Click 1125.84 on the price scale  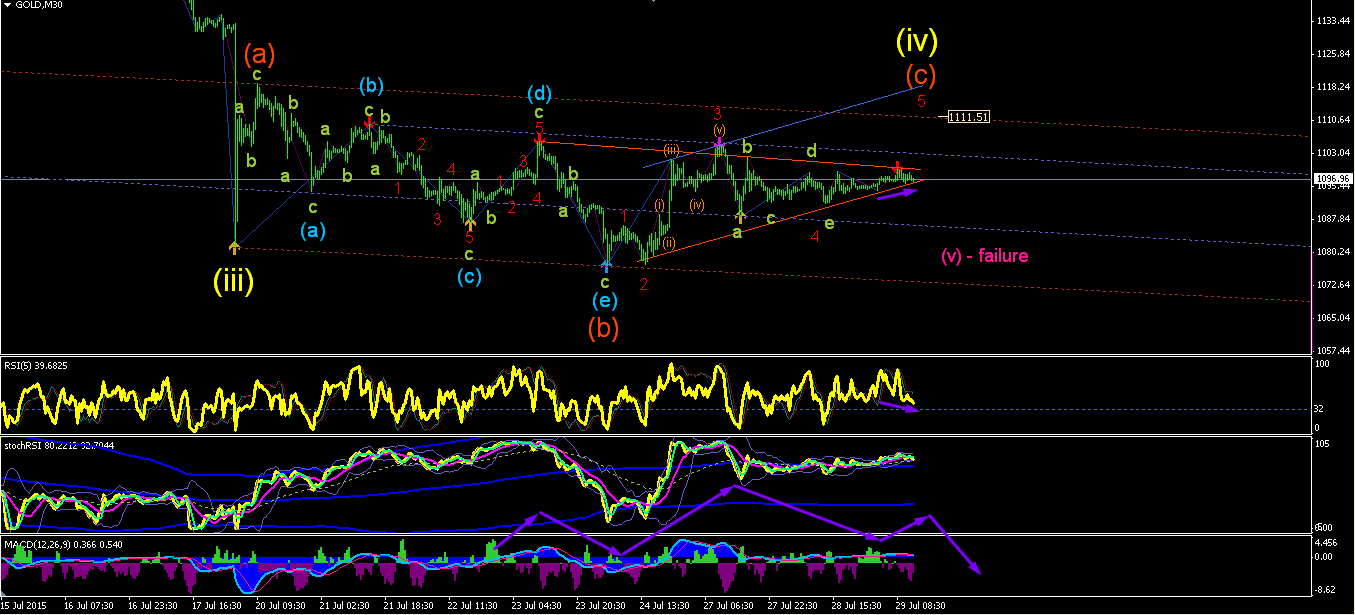(x=1332, y=53)
